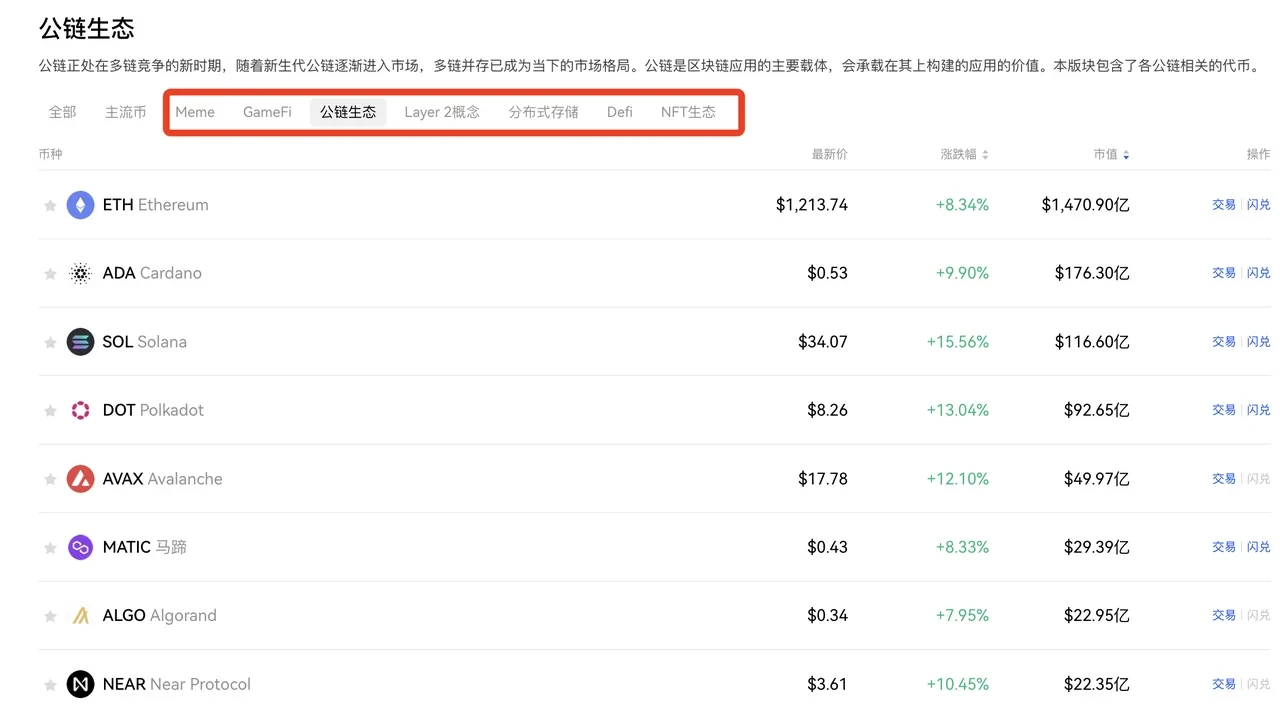Open 交易 for DOT Polkadot
Viewport: 1280px width, 706px height.
coord(1224,410)
